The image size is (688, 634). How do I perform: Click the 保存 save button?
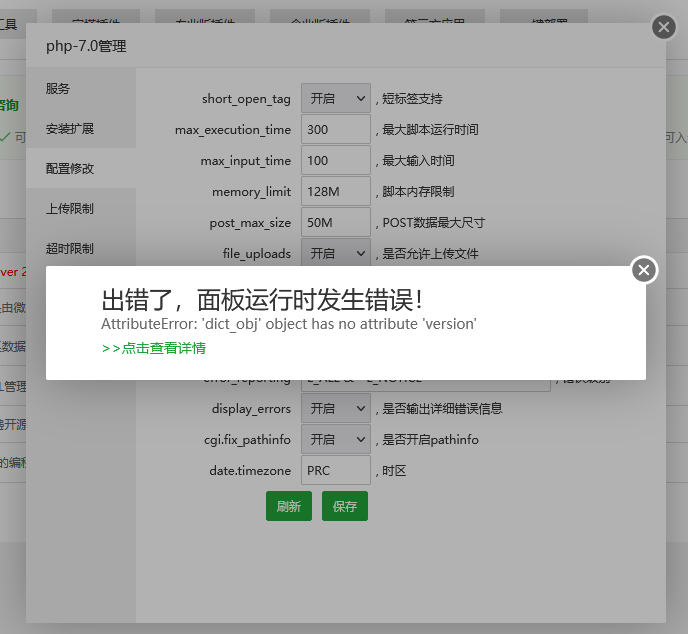coord(345,506)
